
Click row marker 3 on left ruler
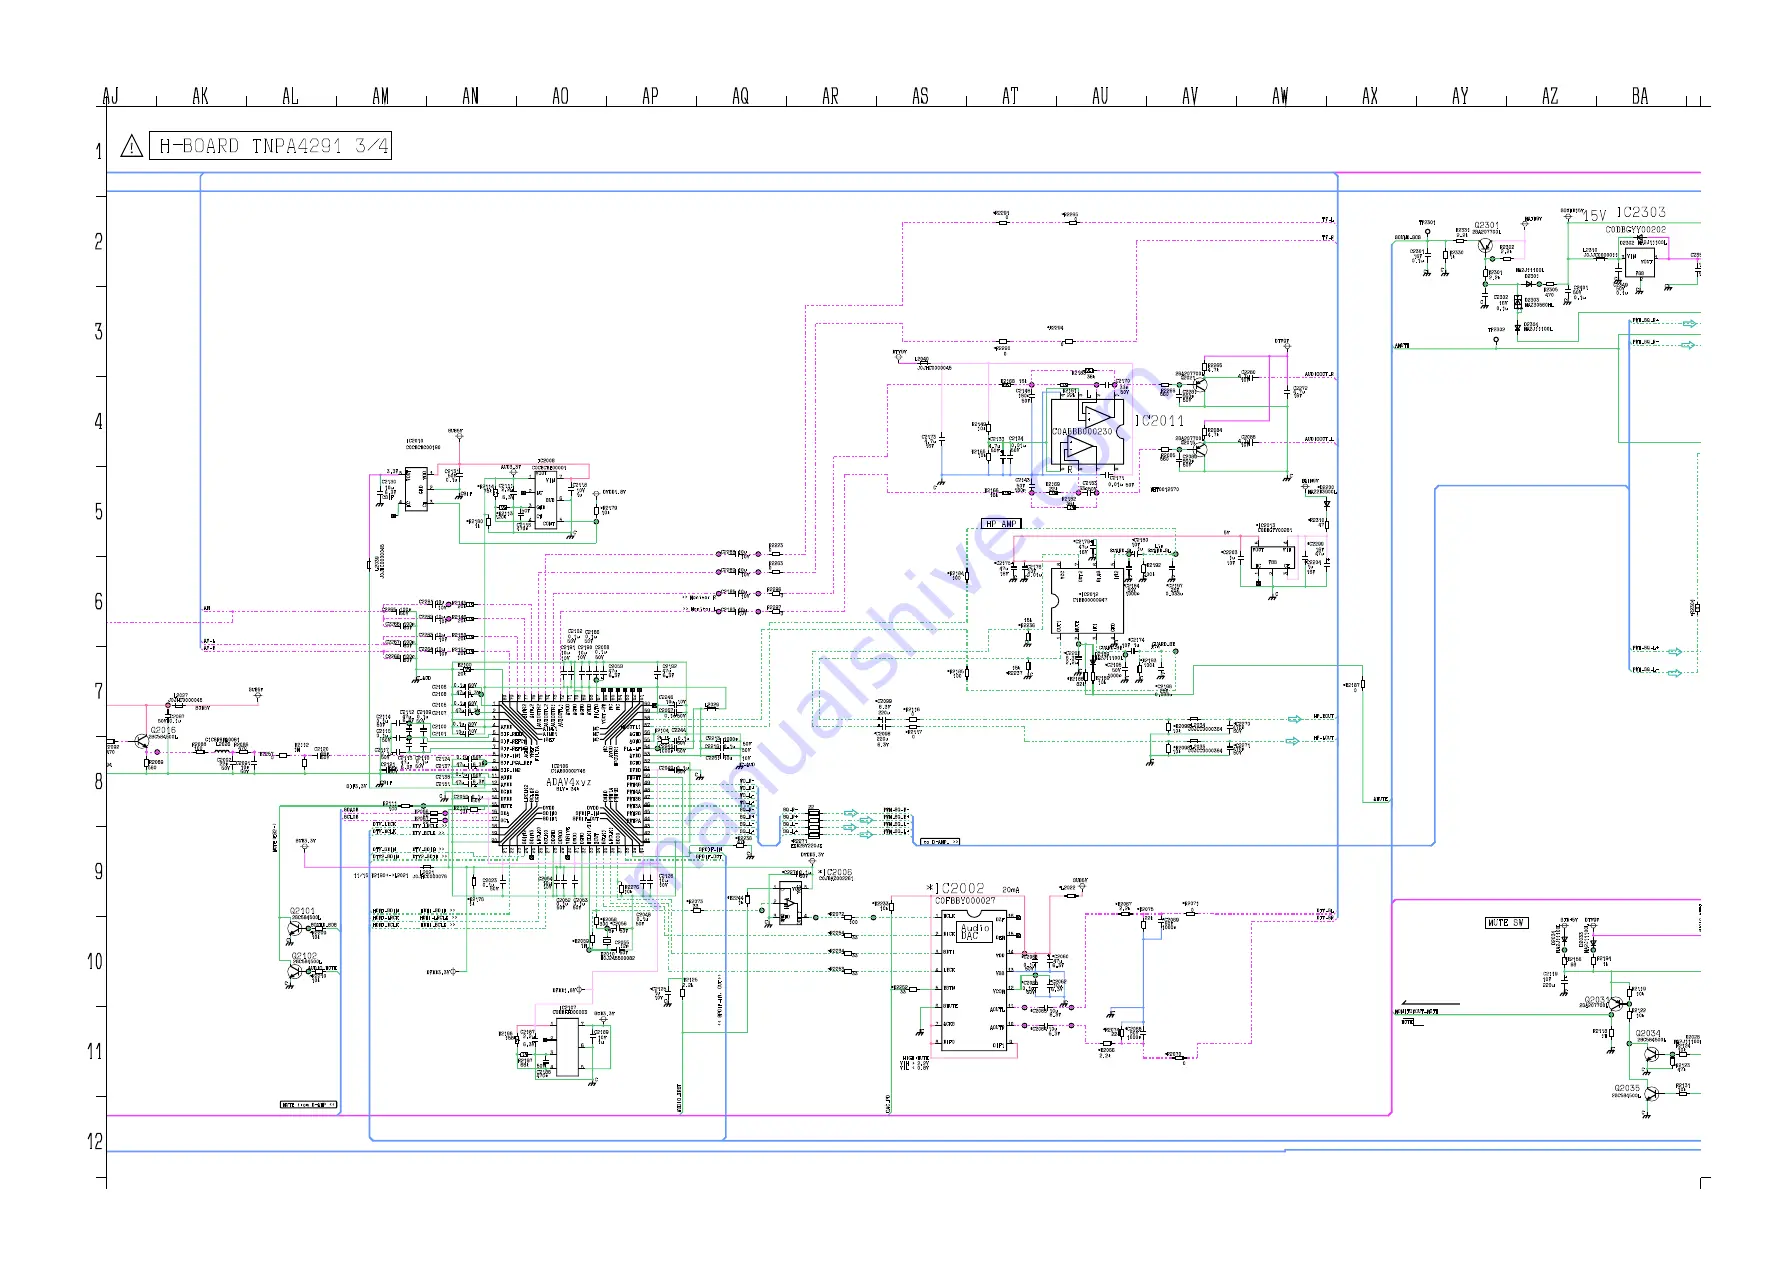[98, 332]
